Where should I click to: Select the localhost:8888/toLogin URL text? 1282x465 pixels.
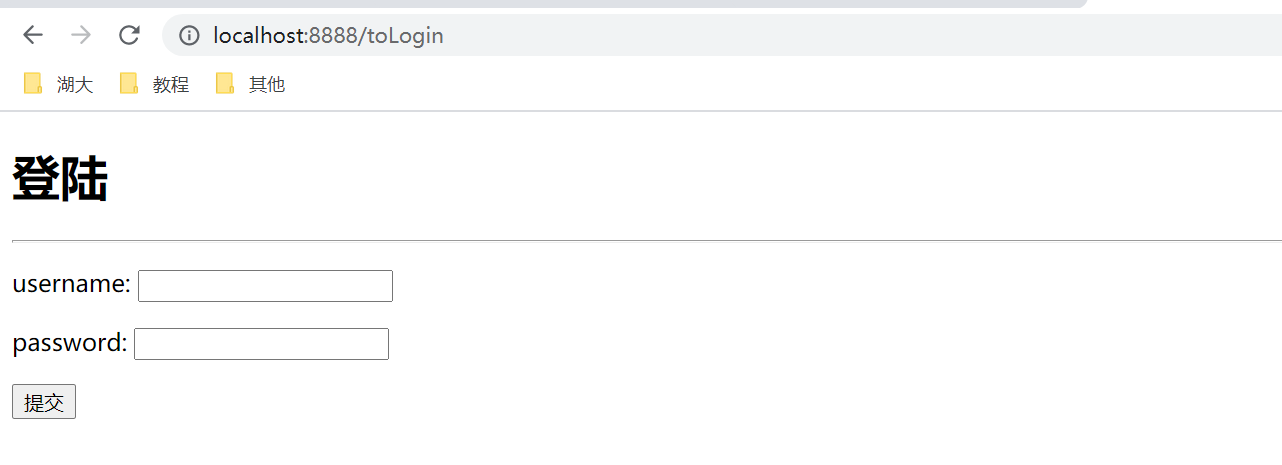pos(328,36)
